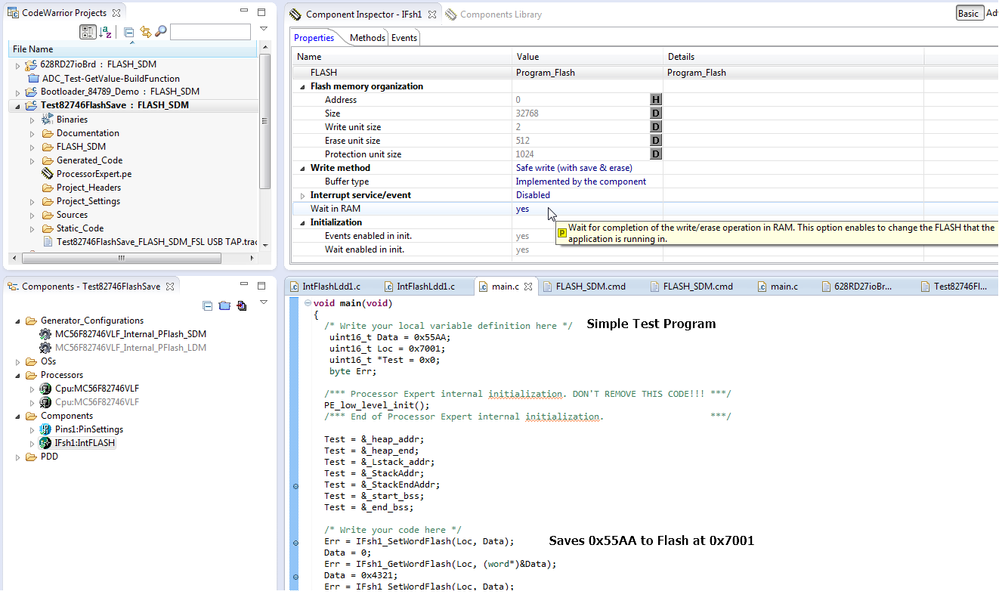Click the working sets grid icon
Screen dimensions: 999x592
pyautogui.click(x=88, y=32)
